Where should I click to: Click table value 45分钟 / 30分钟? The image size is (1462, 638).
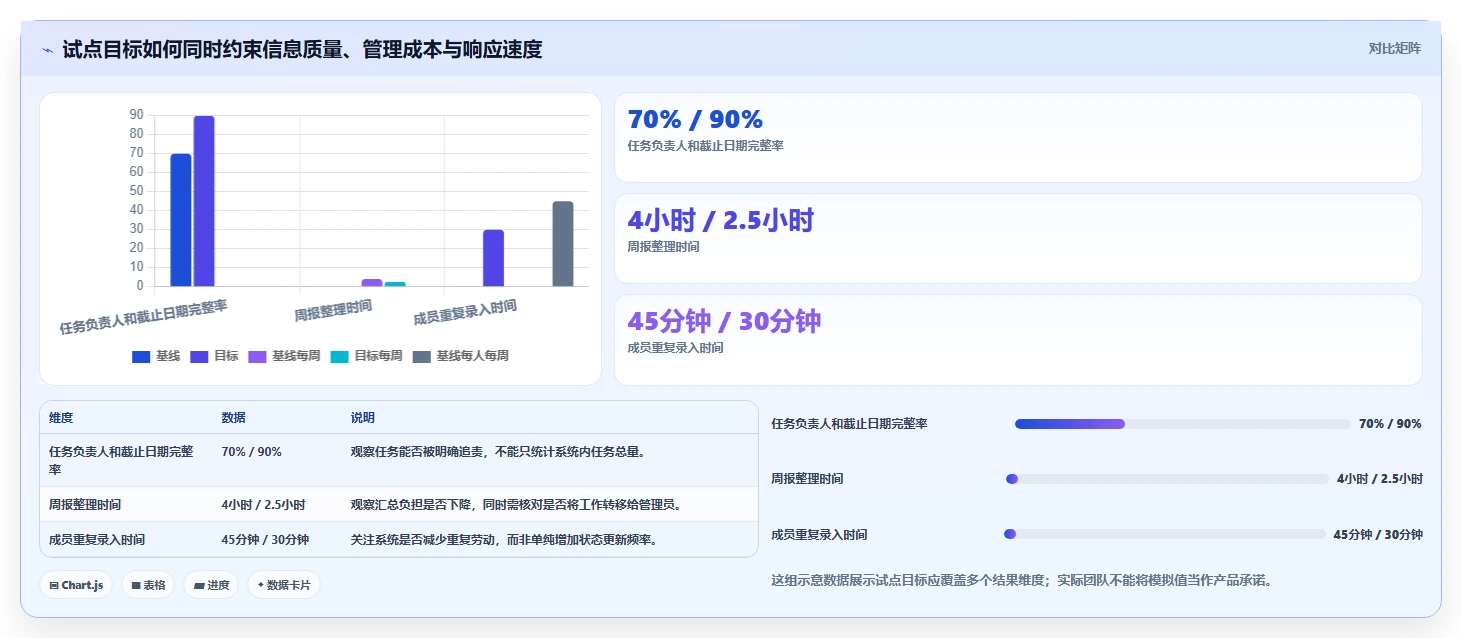coord(265,540)
